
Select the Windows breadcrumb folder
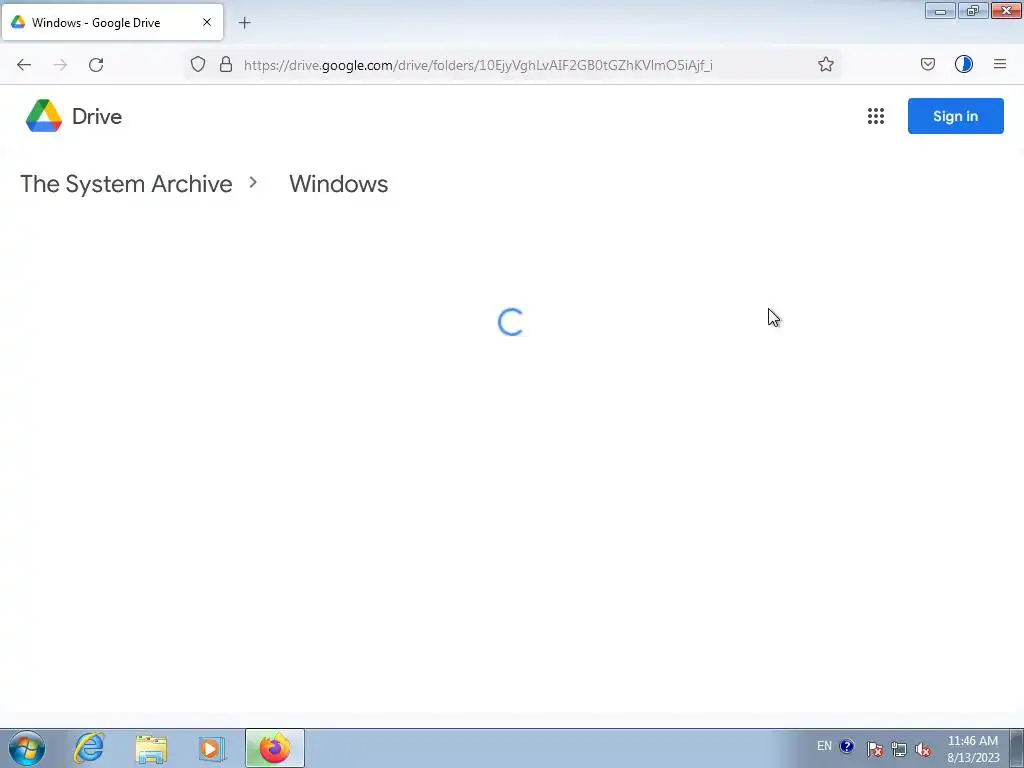pyautogui.click(x=338, y=184)
